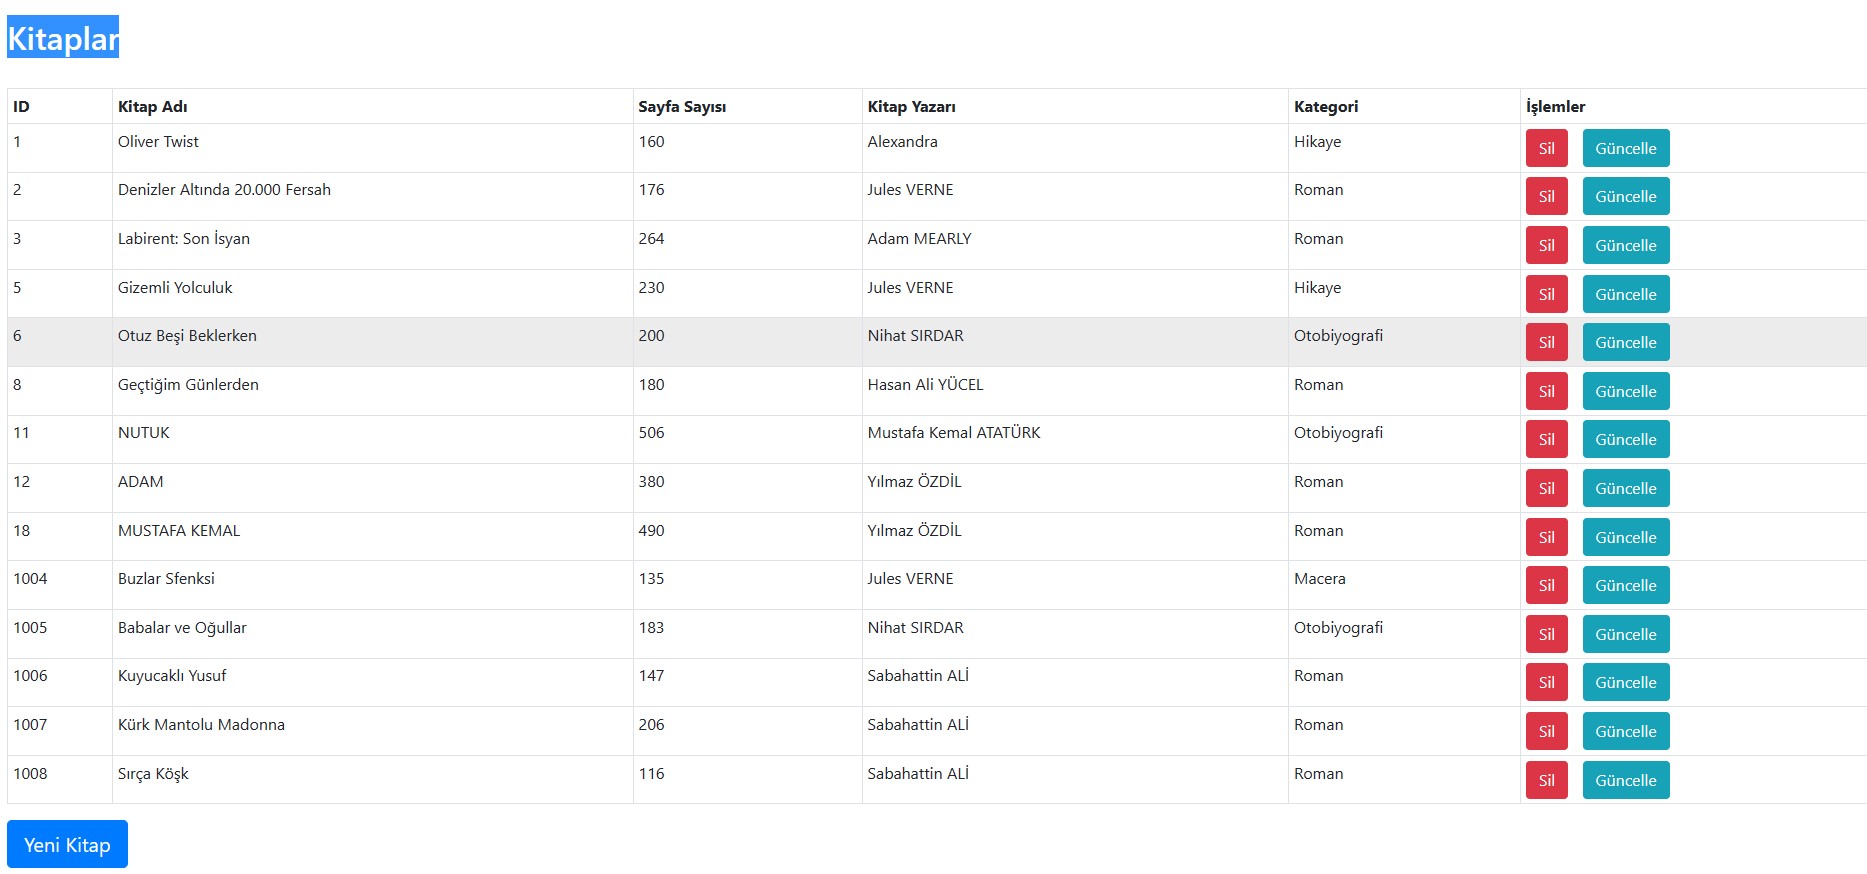Image resolution: width=1867 pixels, height=874 pixels.
Task: Click the Yeni Kitap button
Action: pyautogui.click(x=67, y=845)
